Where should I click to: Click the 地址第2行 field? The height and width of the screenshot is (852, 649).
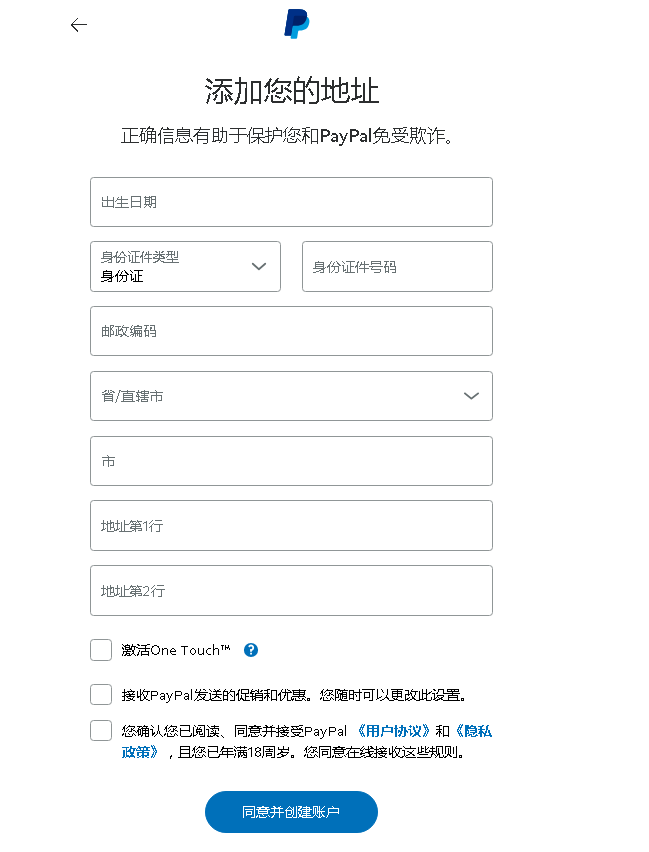[291, 591]
